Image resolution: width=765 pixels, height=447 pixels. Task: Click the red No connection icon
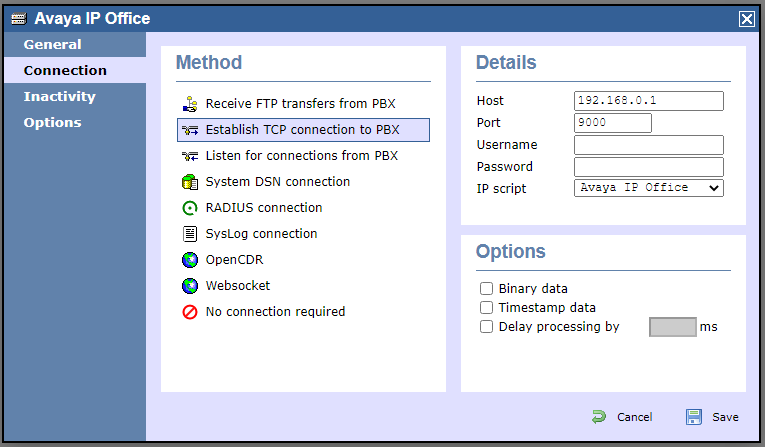tap(190, 312)
